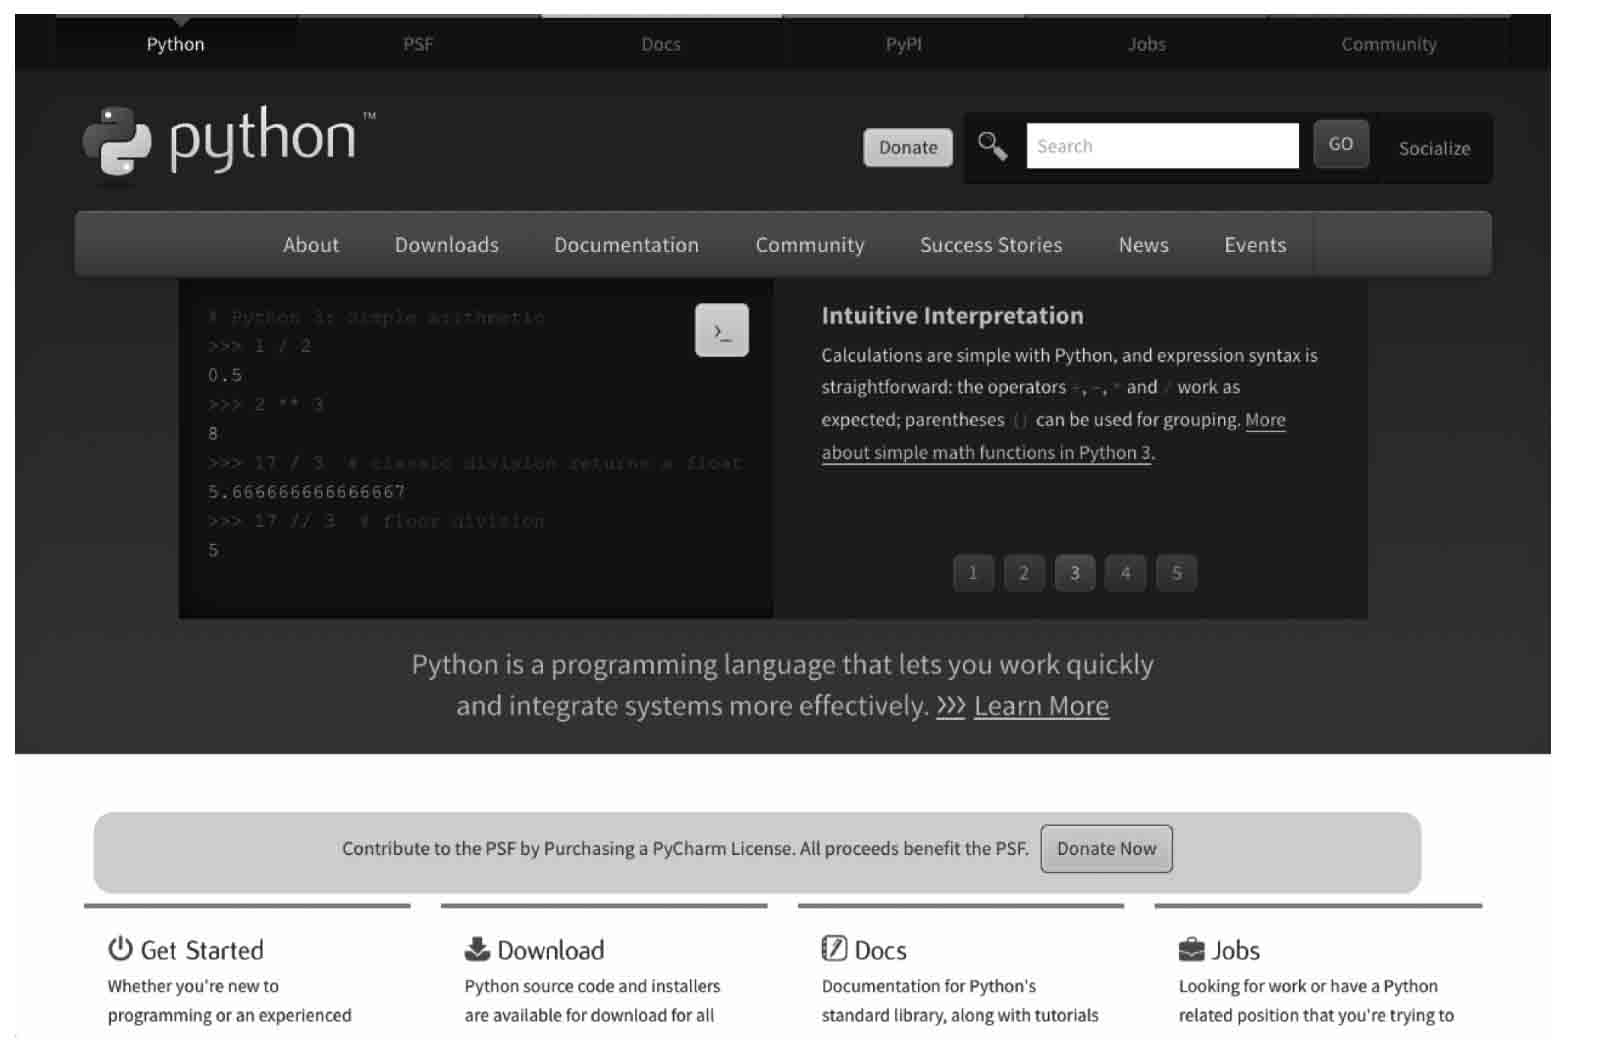Viewport: 1598px width, 1051px height.
Task: Click the Get Started power icon
Action: coord(120,948)
